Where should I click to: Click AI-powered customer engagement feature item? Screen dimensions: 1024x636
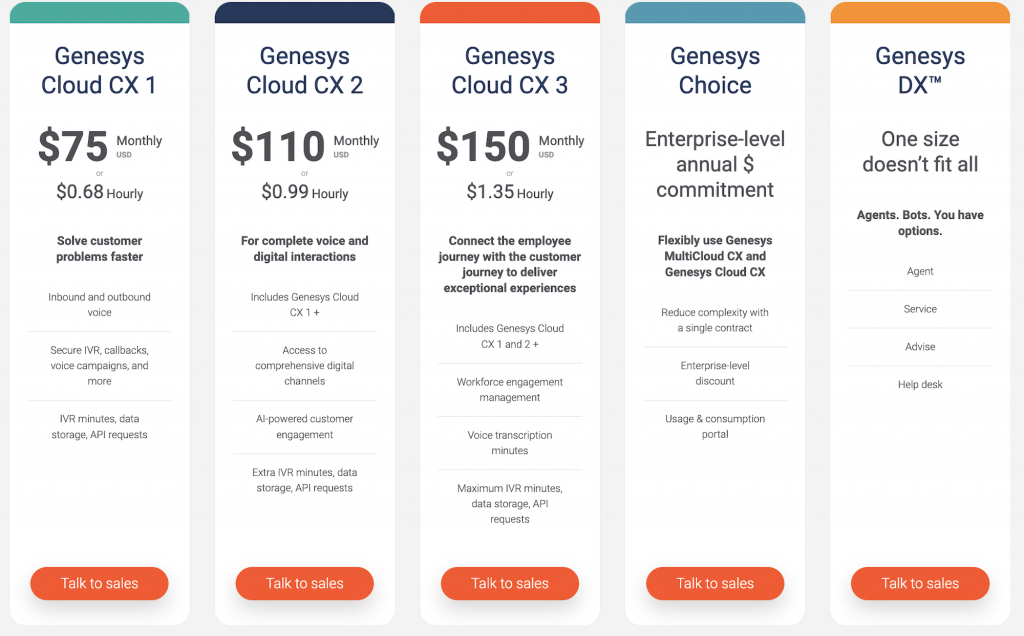[x=304, y=427]
